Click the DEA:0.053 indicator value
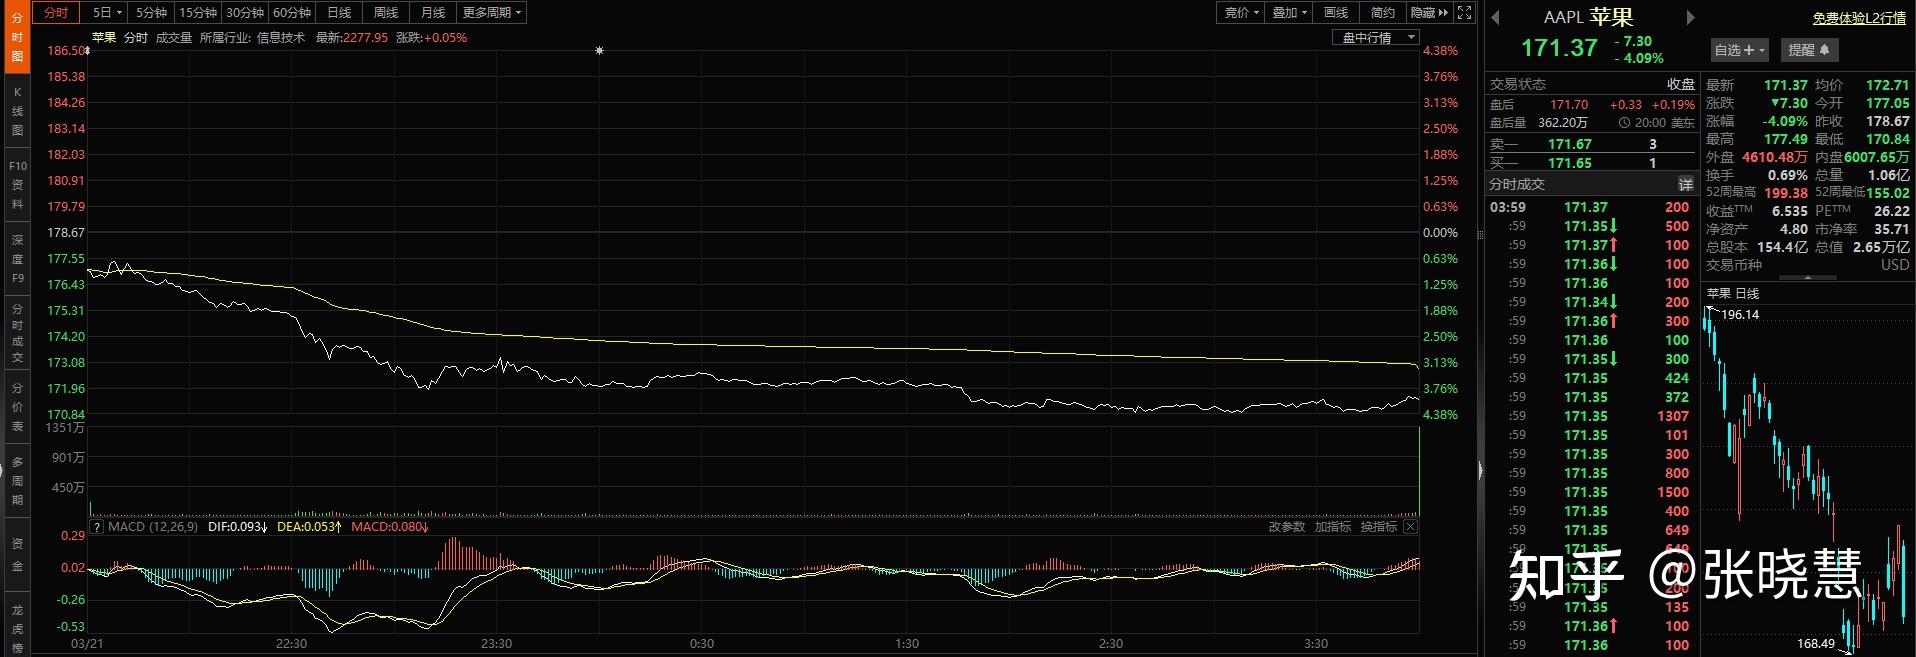Image resolution: width=1916 pixels, height=657 pixels. 309,527
